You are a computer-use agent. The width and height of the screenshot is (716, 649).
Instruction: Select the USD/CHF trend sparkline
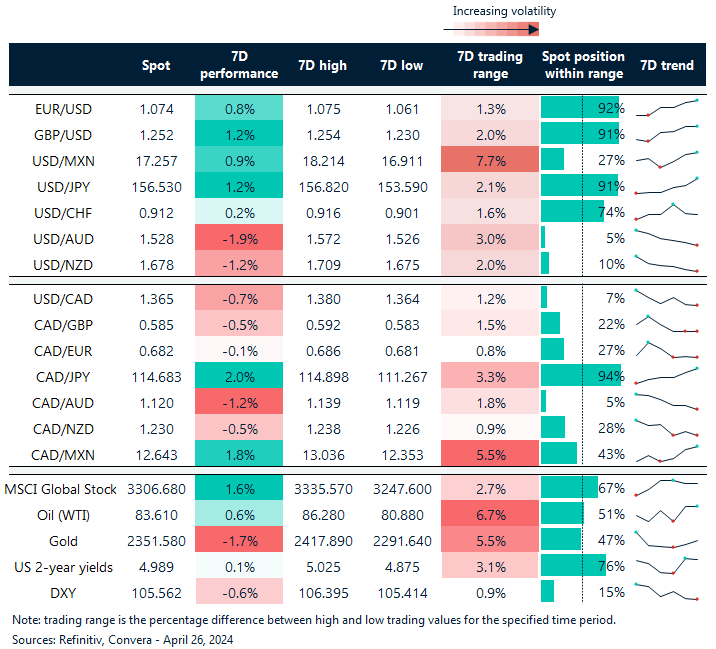click(x=666, y=212)
